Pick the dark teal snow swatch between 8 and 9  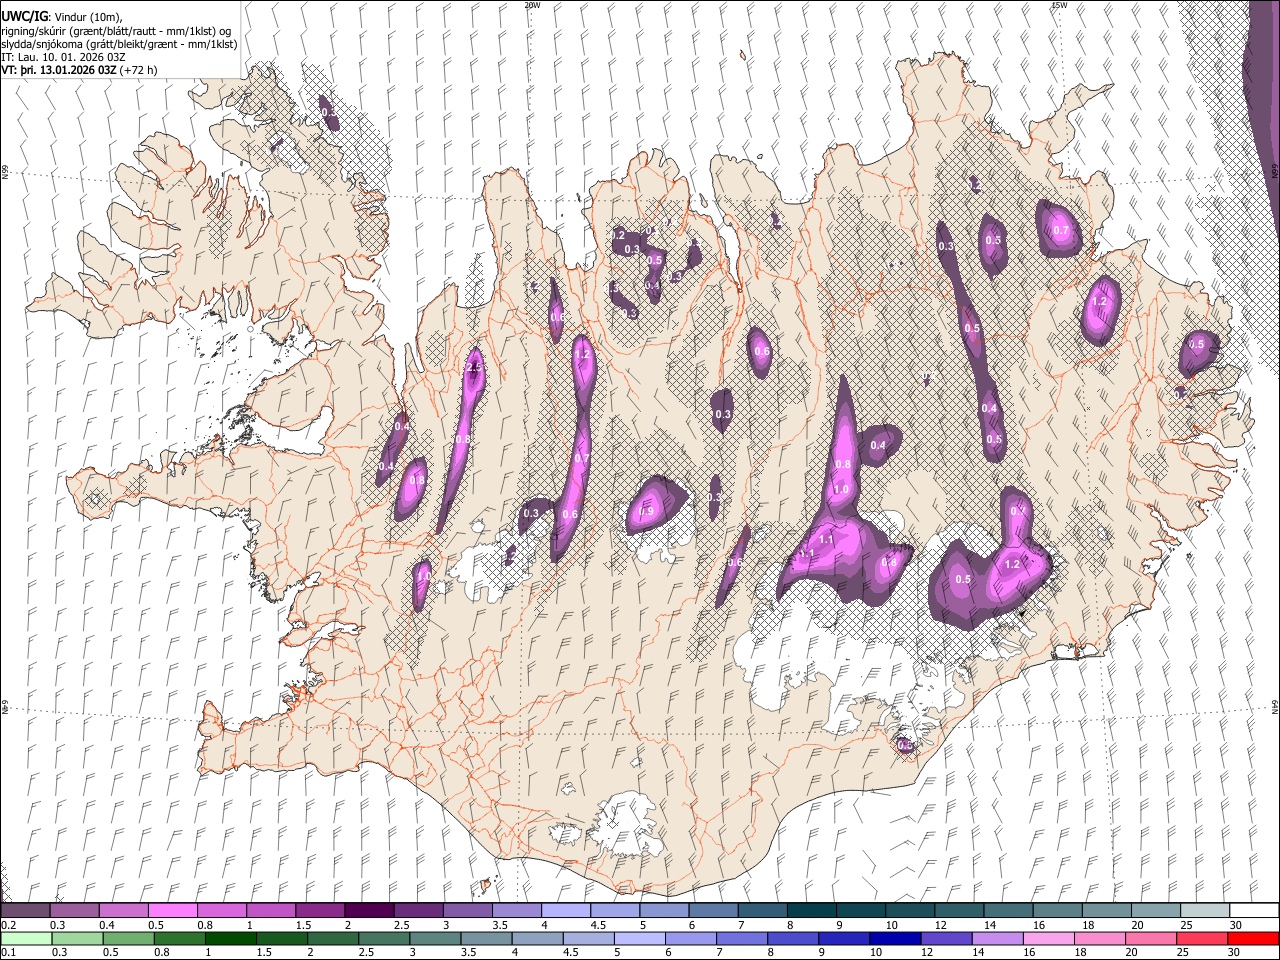(811, 910)
